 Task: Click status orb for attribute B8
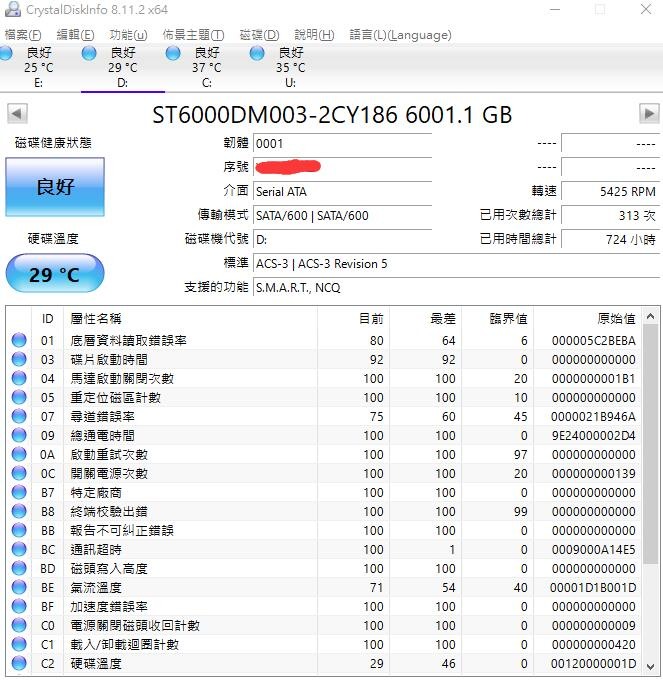19,511
